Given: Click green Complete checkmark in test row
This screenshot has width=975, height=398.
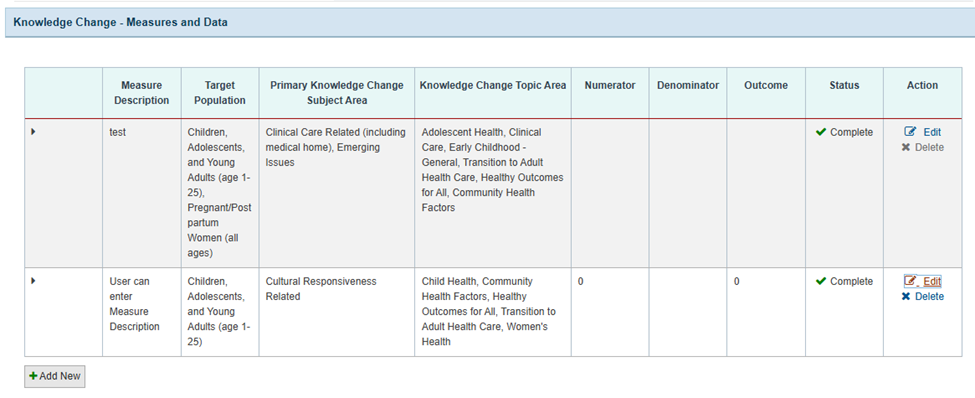Looking at the screenshot, I should 821,132.
